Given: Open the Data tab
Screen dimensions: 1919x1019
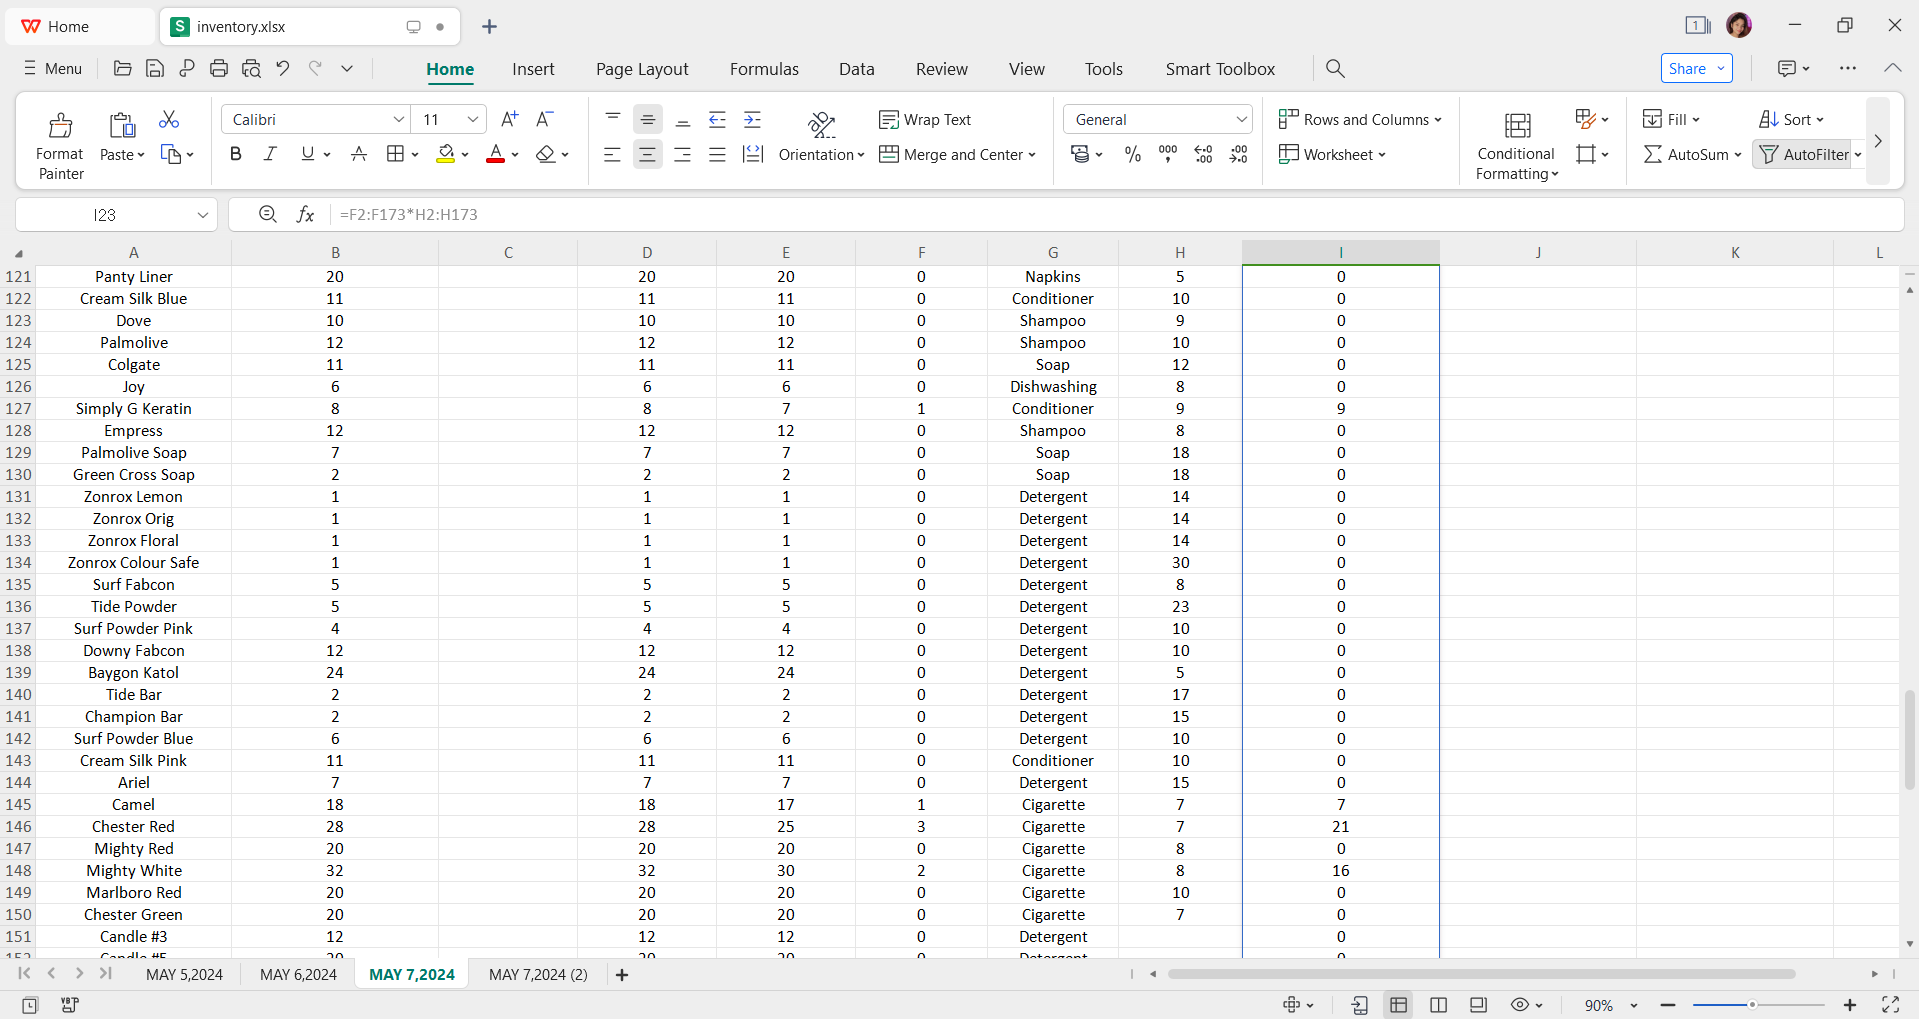Looking at the screenshot, I should (856, 69).
